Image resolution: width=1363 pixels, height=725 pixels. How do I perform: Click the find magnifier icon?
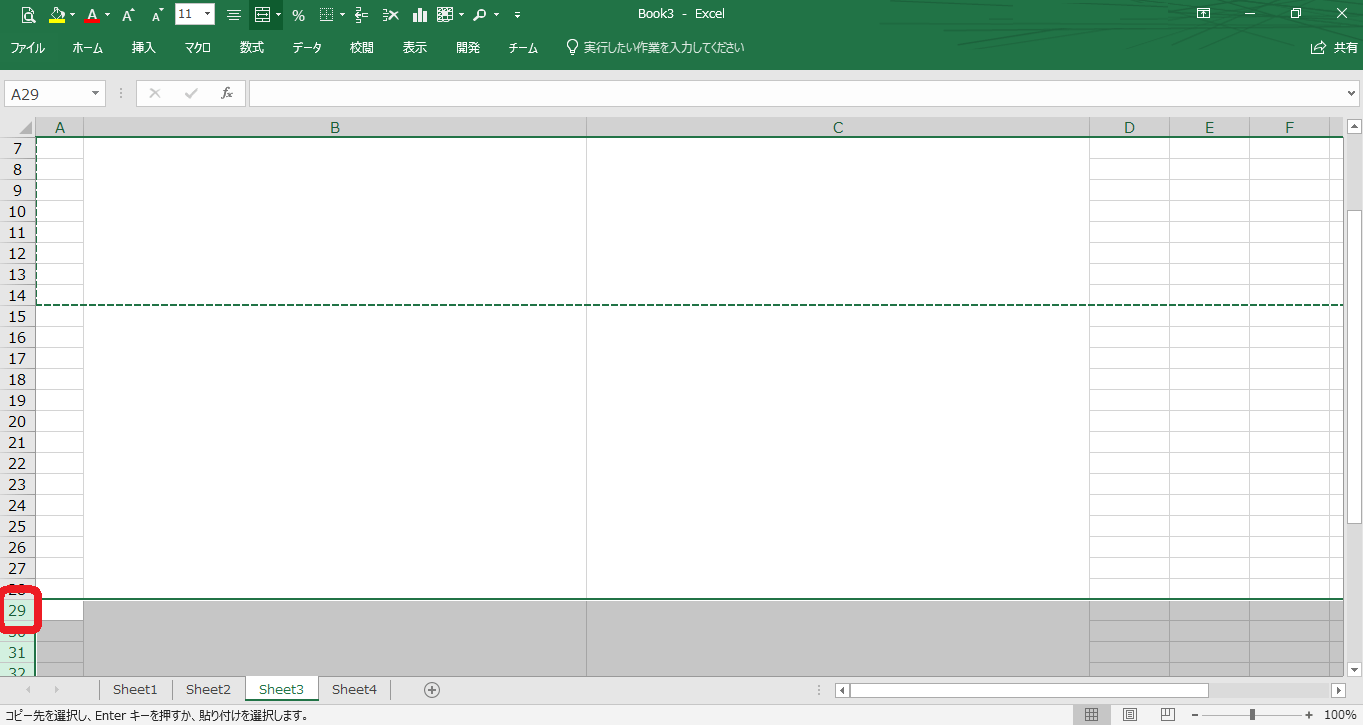point(480,15)
